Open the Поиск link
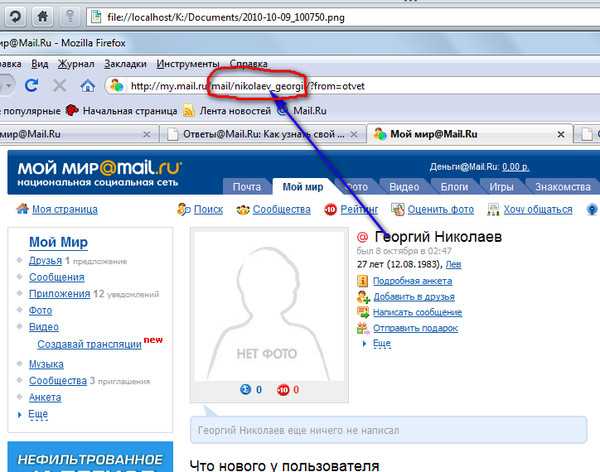The width and height of the screenshot is (600, 472). [x=208, y=209]
